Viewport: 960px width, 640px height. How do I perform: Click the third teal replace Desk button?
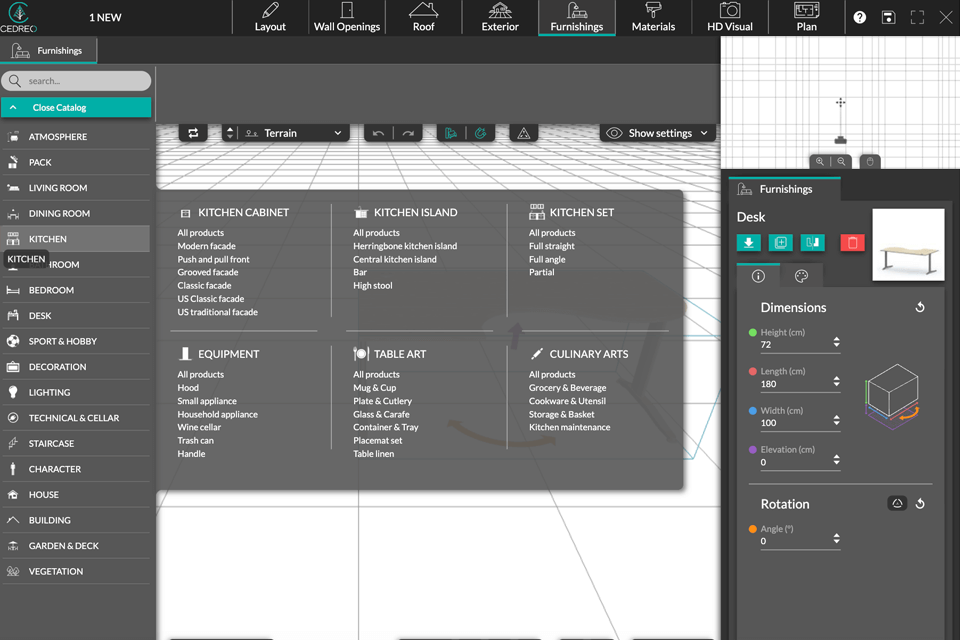click(812, 243)
